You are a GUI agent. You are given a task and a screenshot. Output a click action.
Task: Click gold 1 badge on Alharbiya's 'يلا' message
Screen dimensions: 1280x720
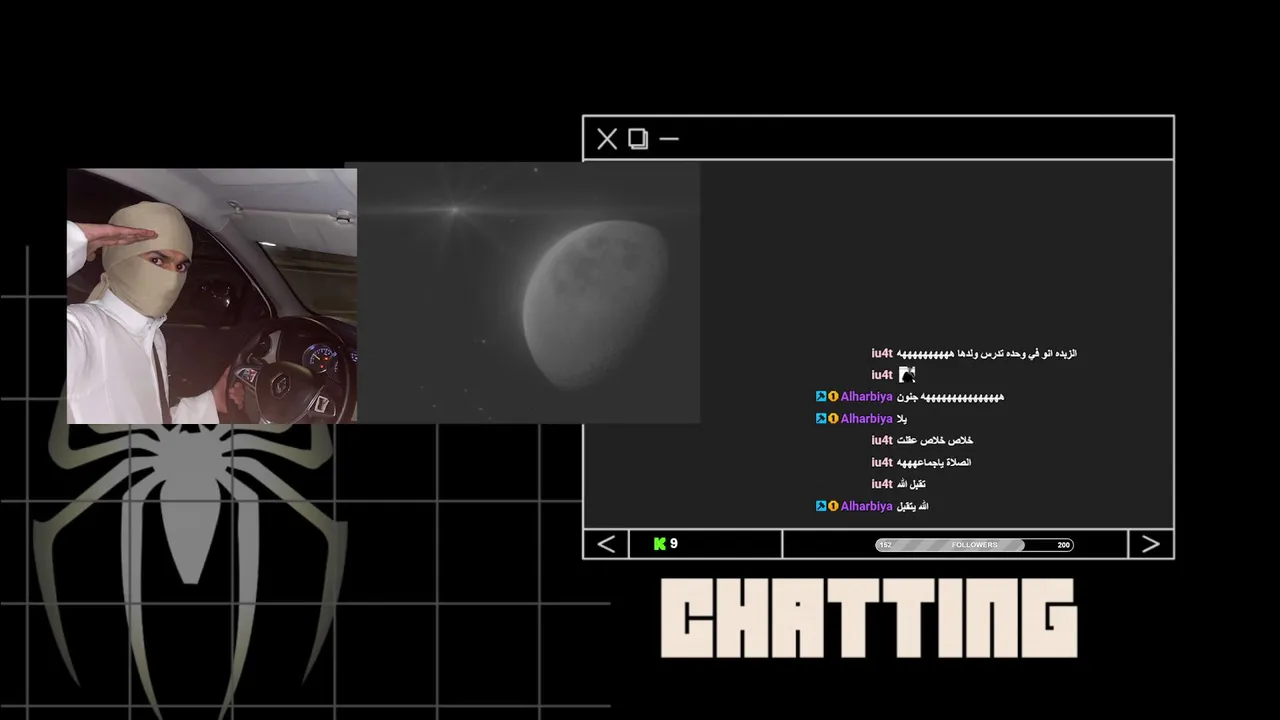[x=833, y=419]
